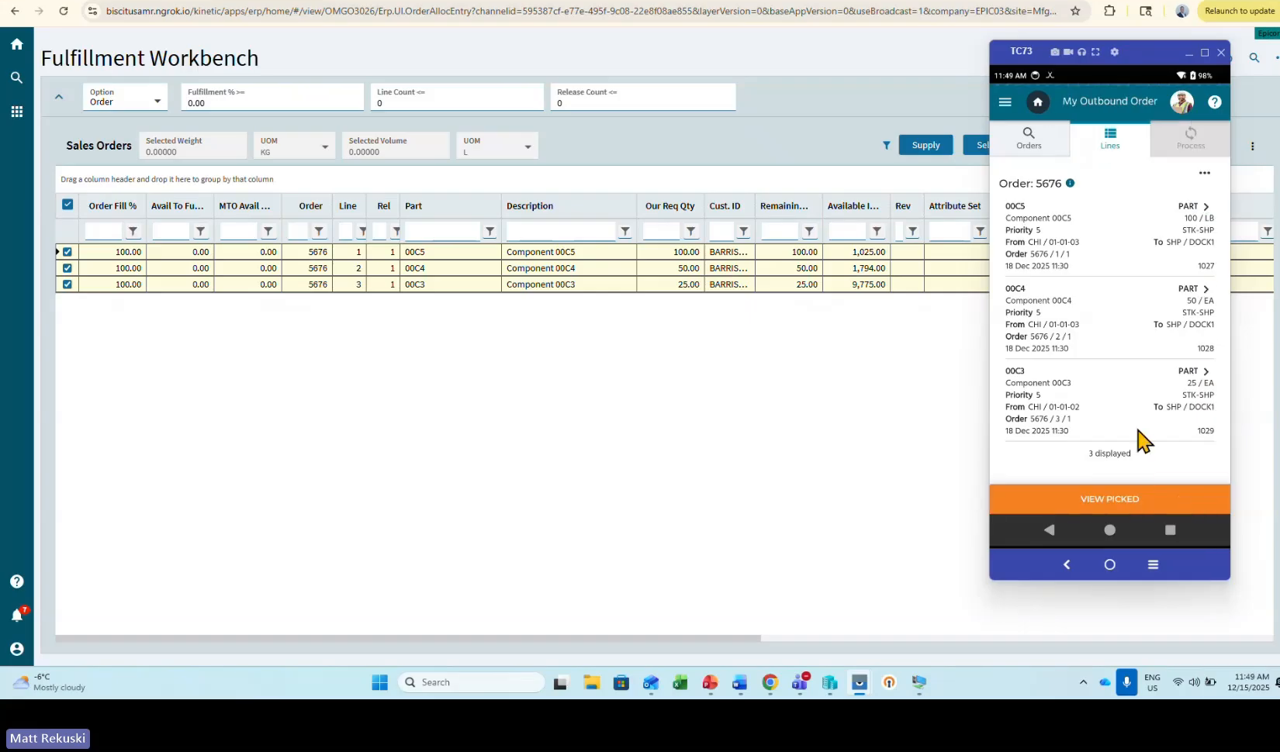Tap the info icon next to Order: 5676

pos(1070,183)
